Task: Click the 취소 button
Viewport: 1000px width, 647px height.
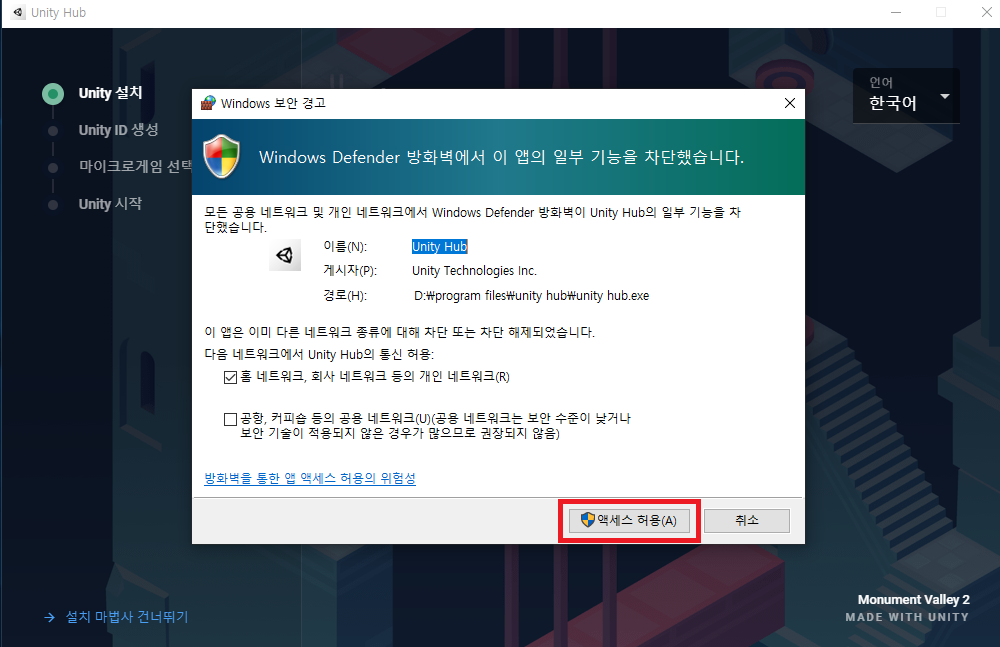Action: click(747, 521)
